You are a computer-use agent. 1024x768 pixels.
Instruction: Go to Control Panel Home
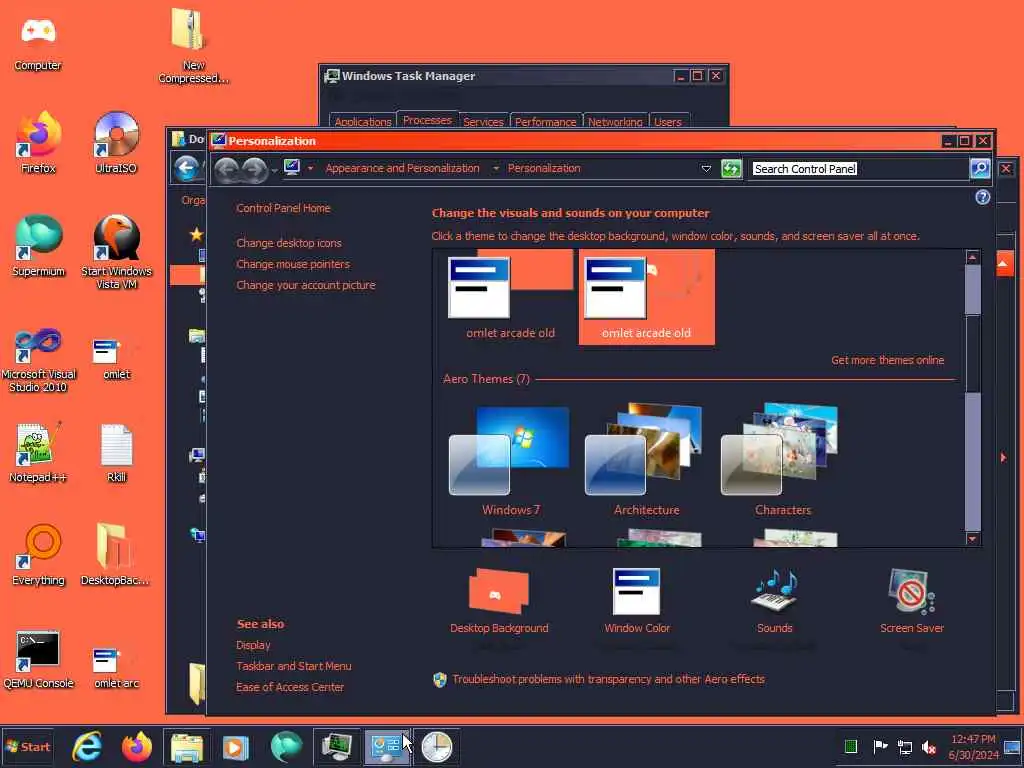coord(283,208)
